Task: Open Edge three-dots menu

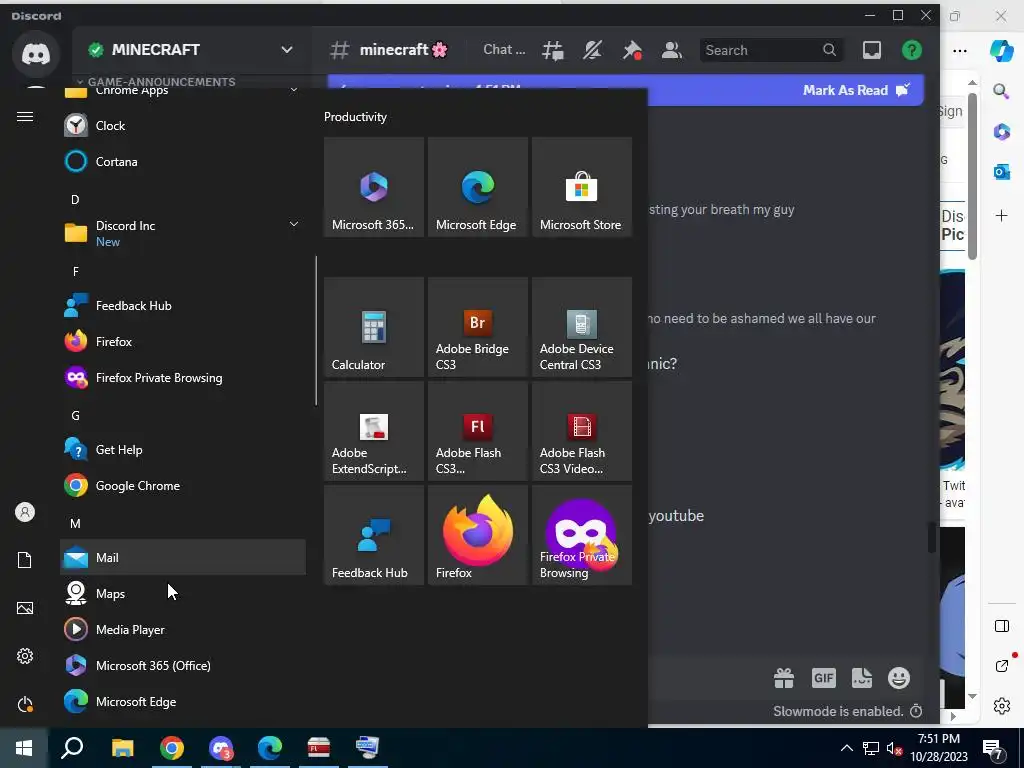Action: coord(959,50)
